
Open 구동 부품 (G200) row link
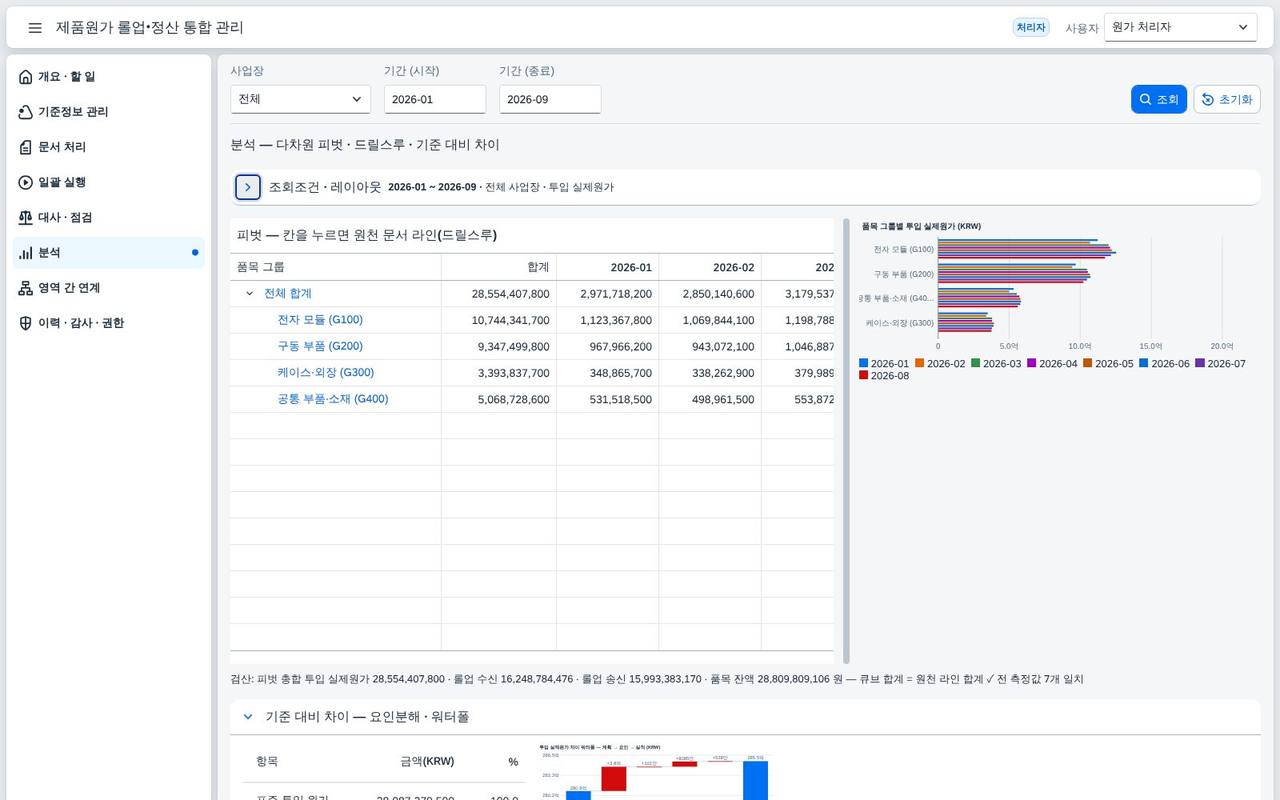coord(320,346)
